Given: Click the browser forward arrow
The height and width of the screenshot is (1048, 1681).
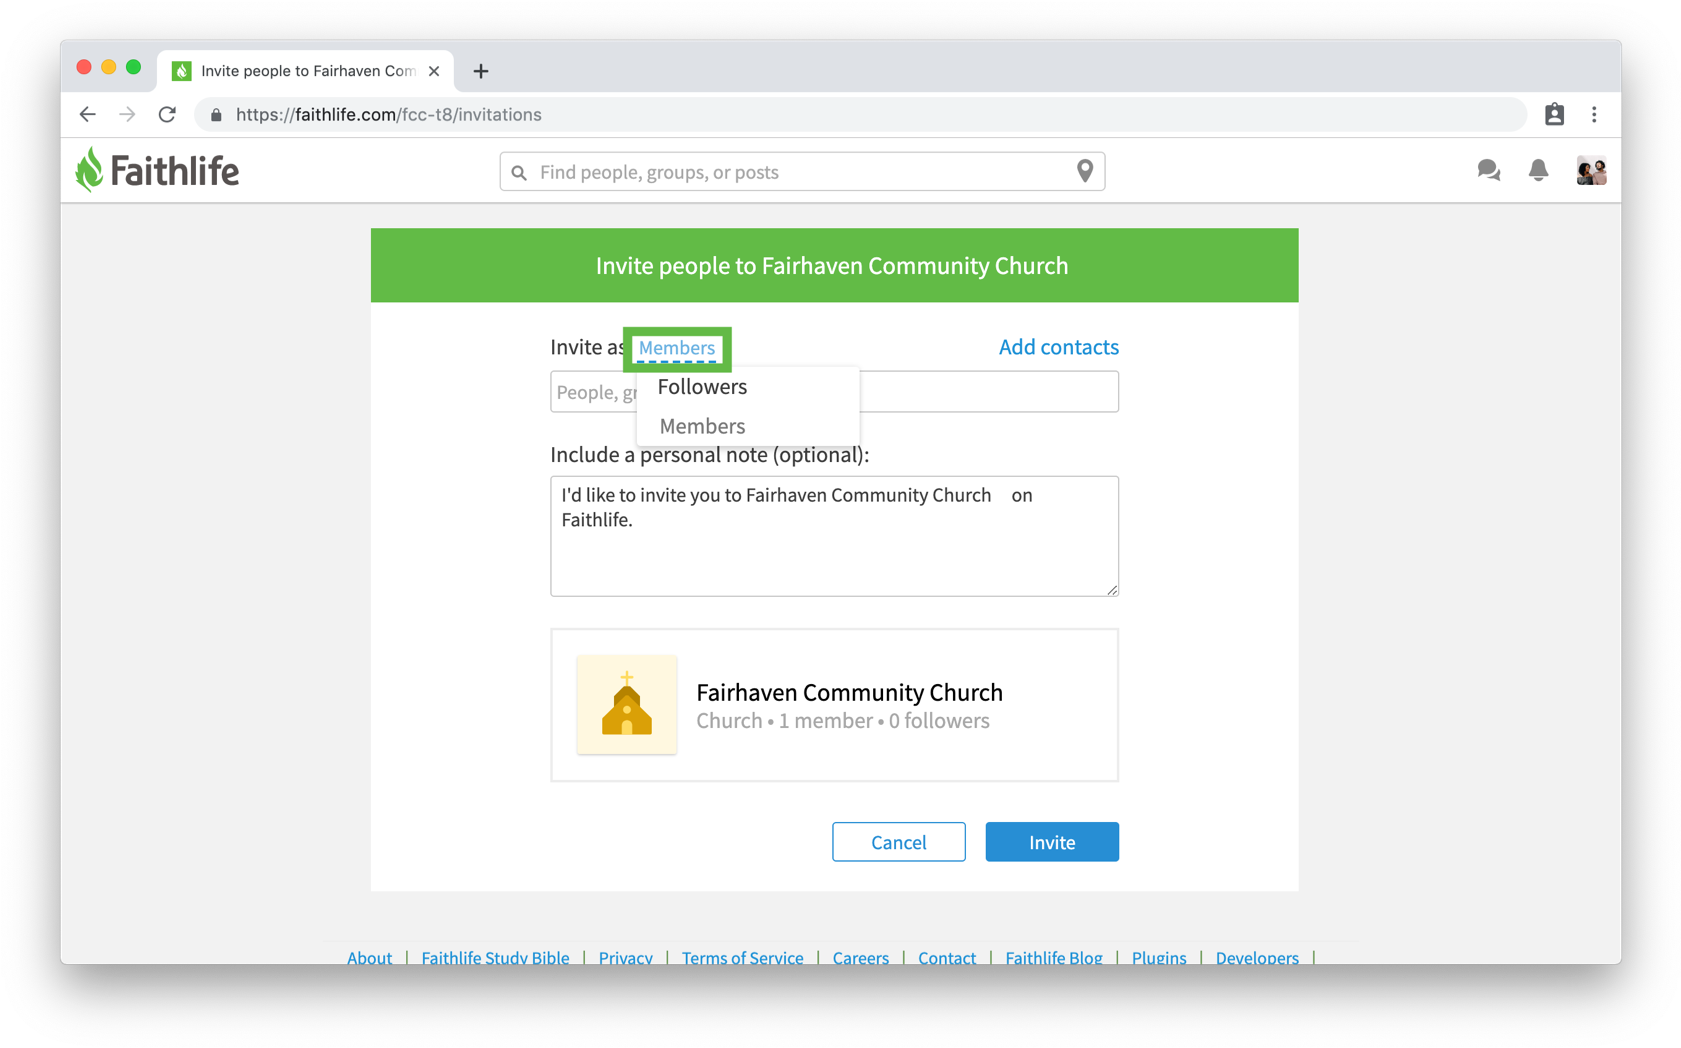Looking at the screenshot, I should click(x=127, y=115).
